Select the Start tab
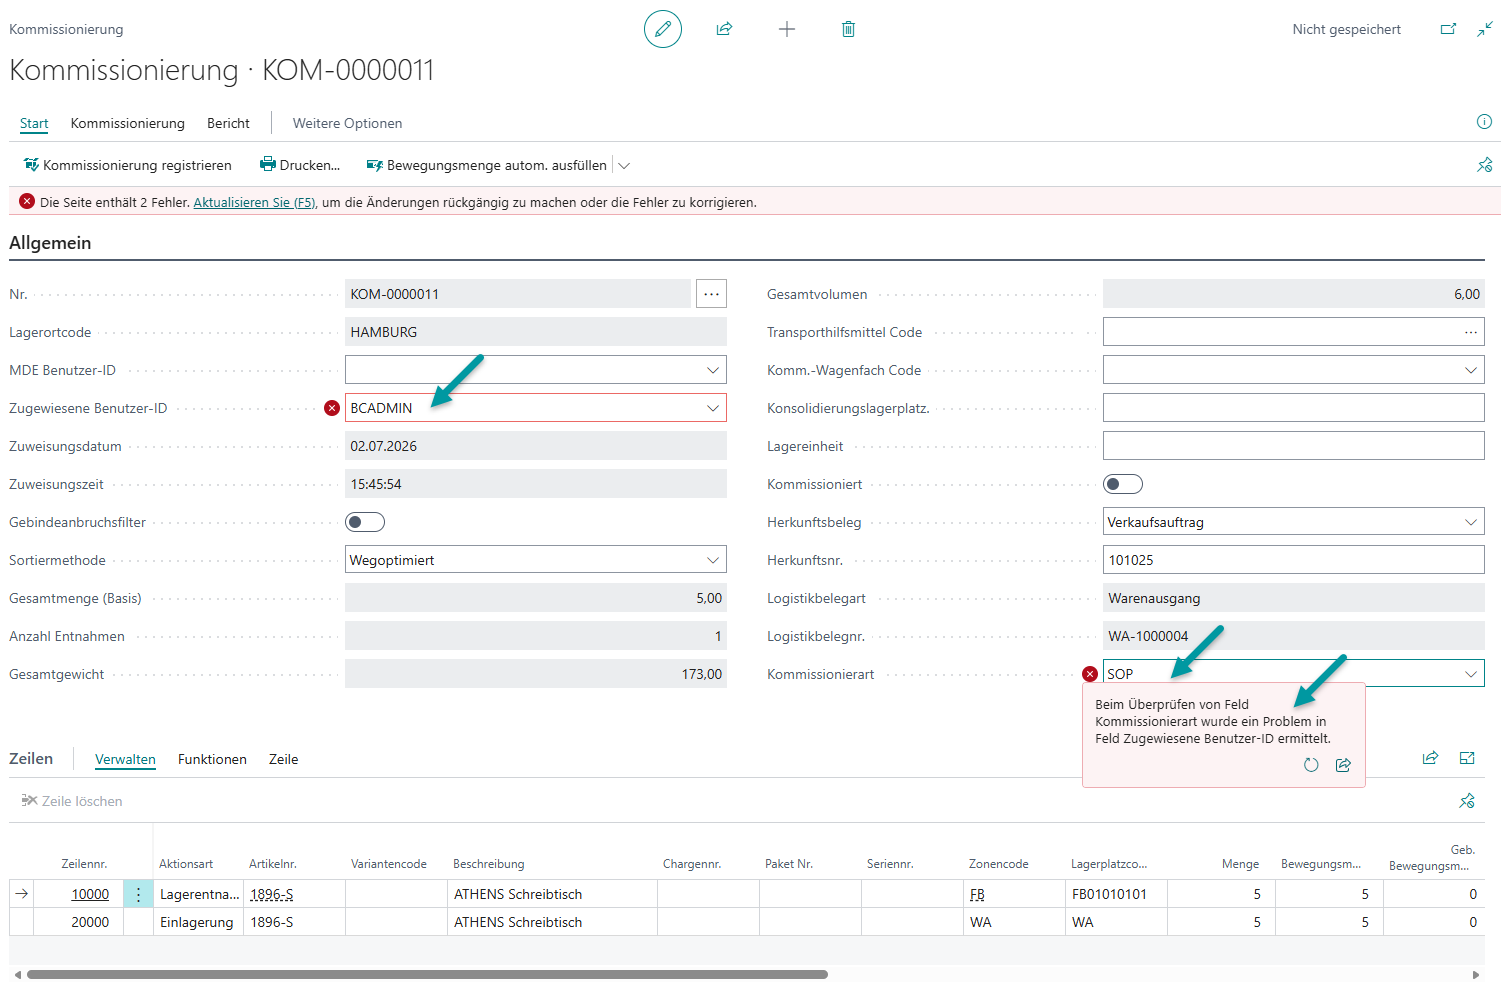This screenshot has height=993, width=1501. pyautogui.click(x=34, y=123)
